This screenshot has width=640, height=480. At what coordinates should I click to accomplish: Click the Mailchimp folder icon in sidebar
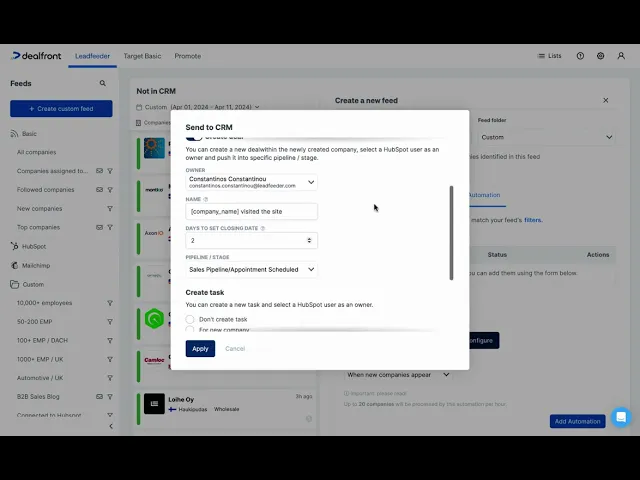click(14, 265)
